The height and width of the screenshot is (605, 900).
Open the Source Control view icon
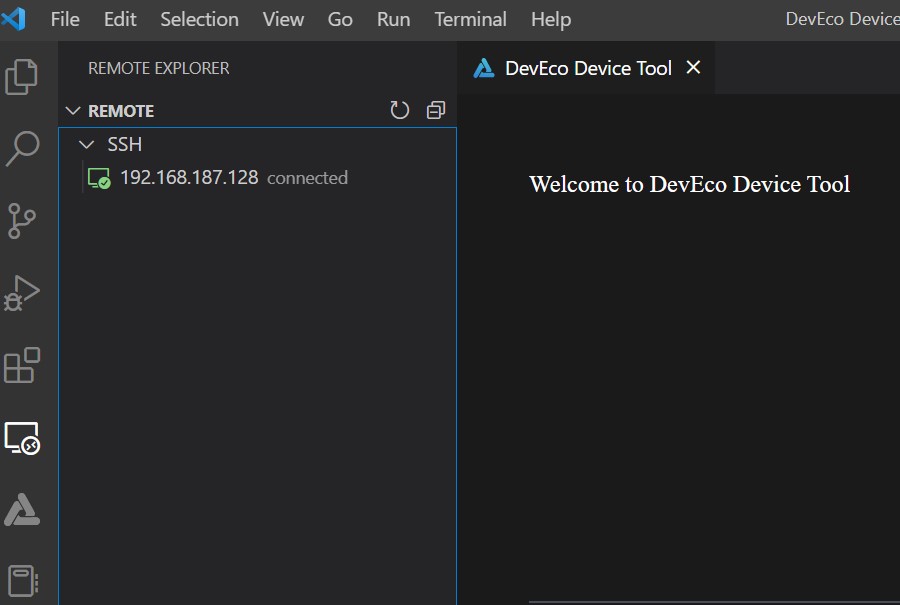click(22, 220)
